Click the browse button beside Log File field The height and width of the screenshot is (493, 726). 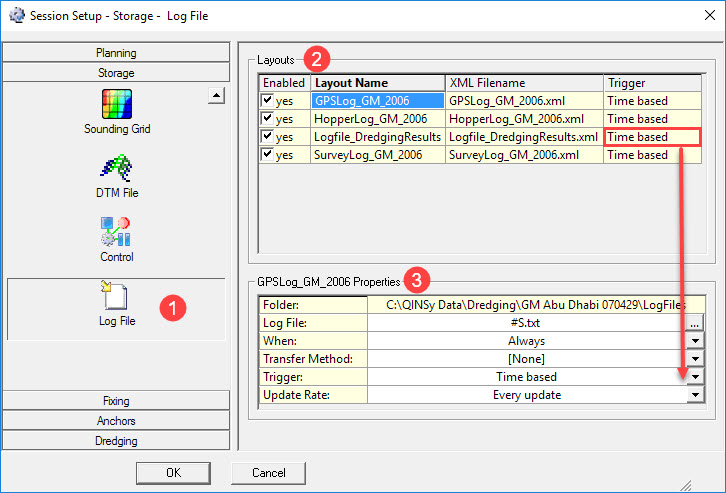pyautogui.click(x=694, y=323)
